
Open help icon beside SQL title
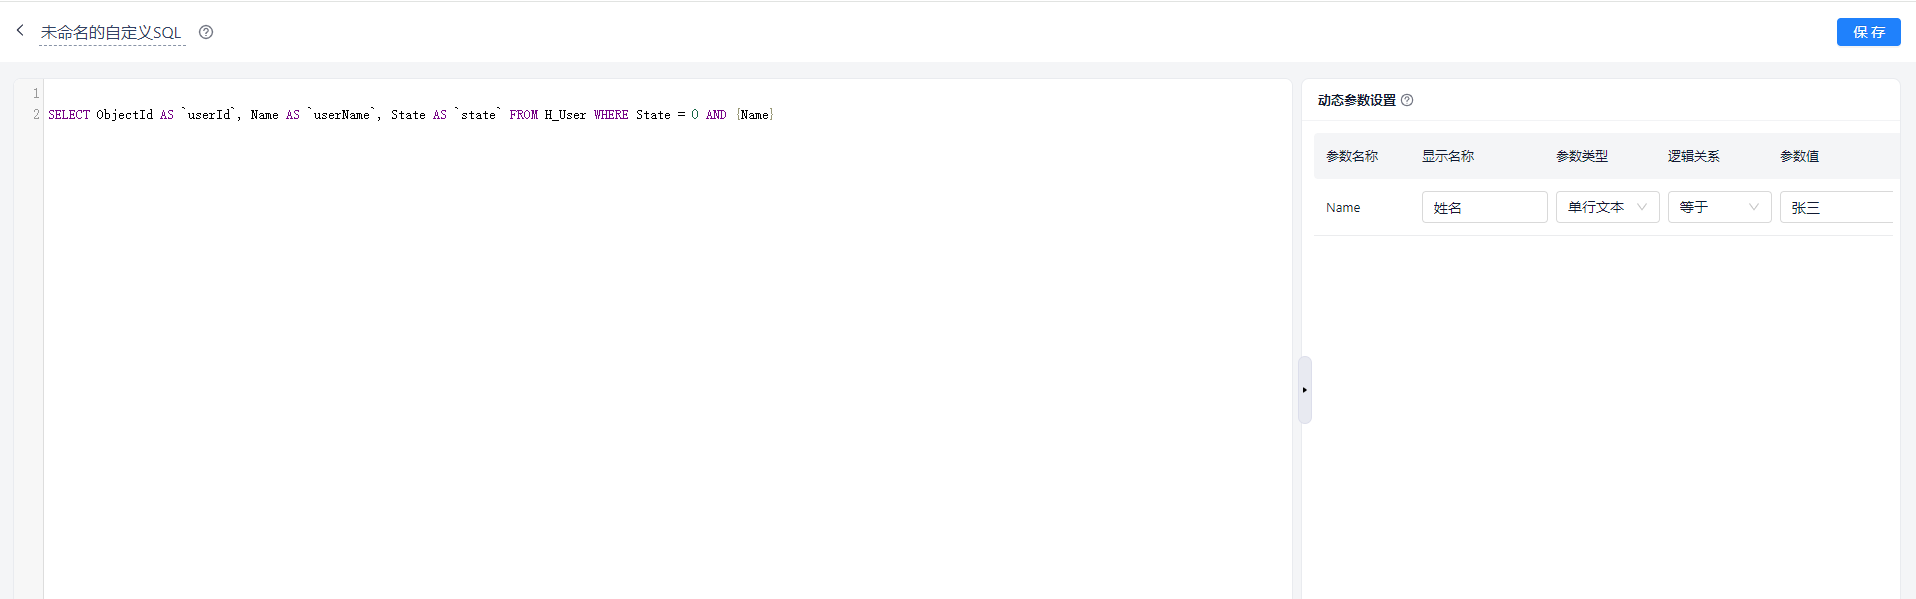206,32
